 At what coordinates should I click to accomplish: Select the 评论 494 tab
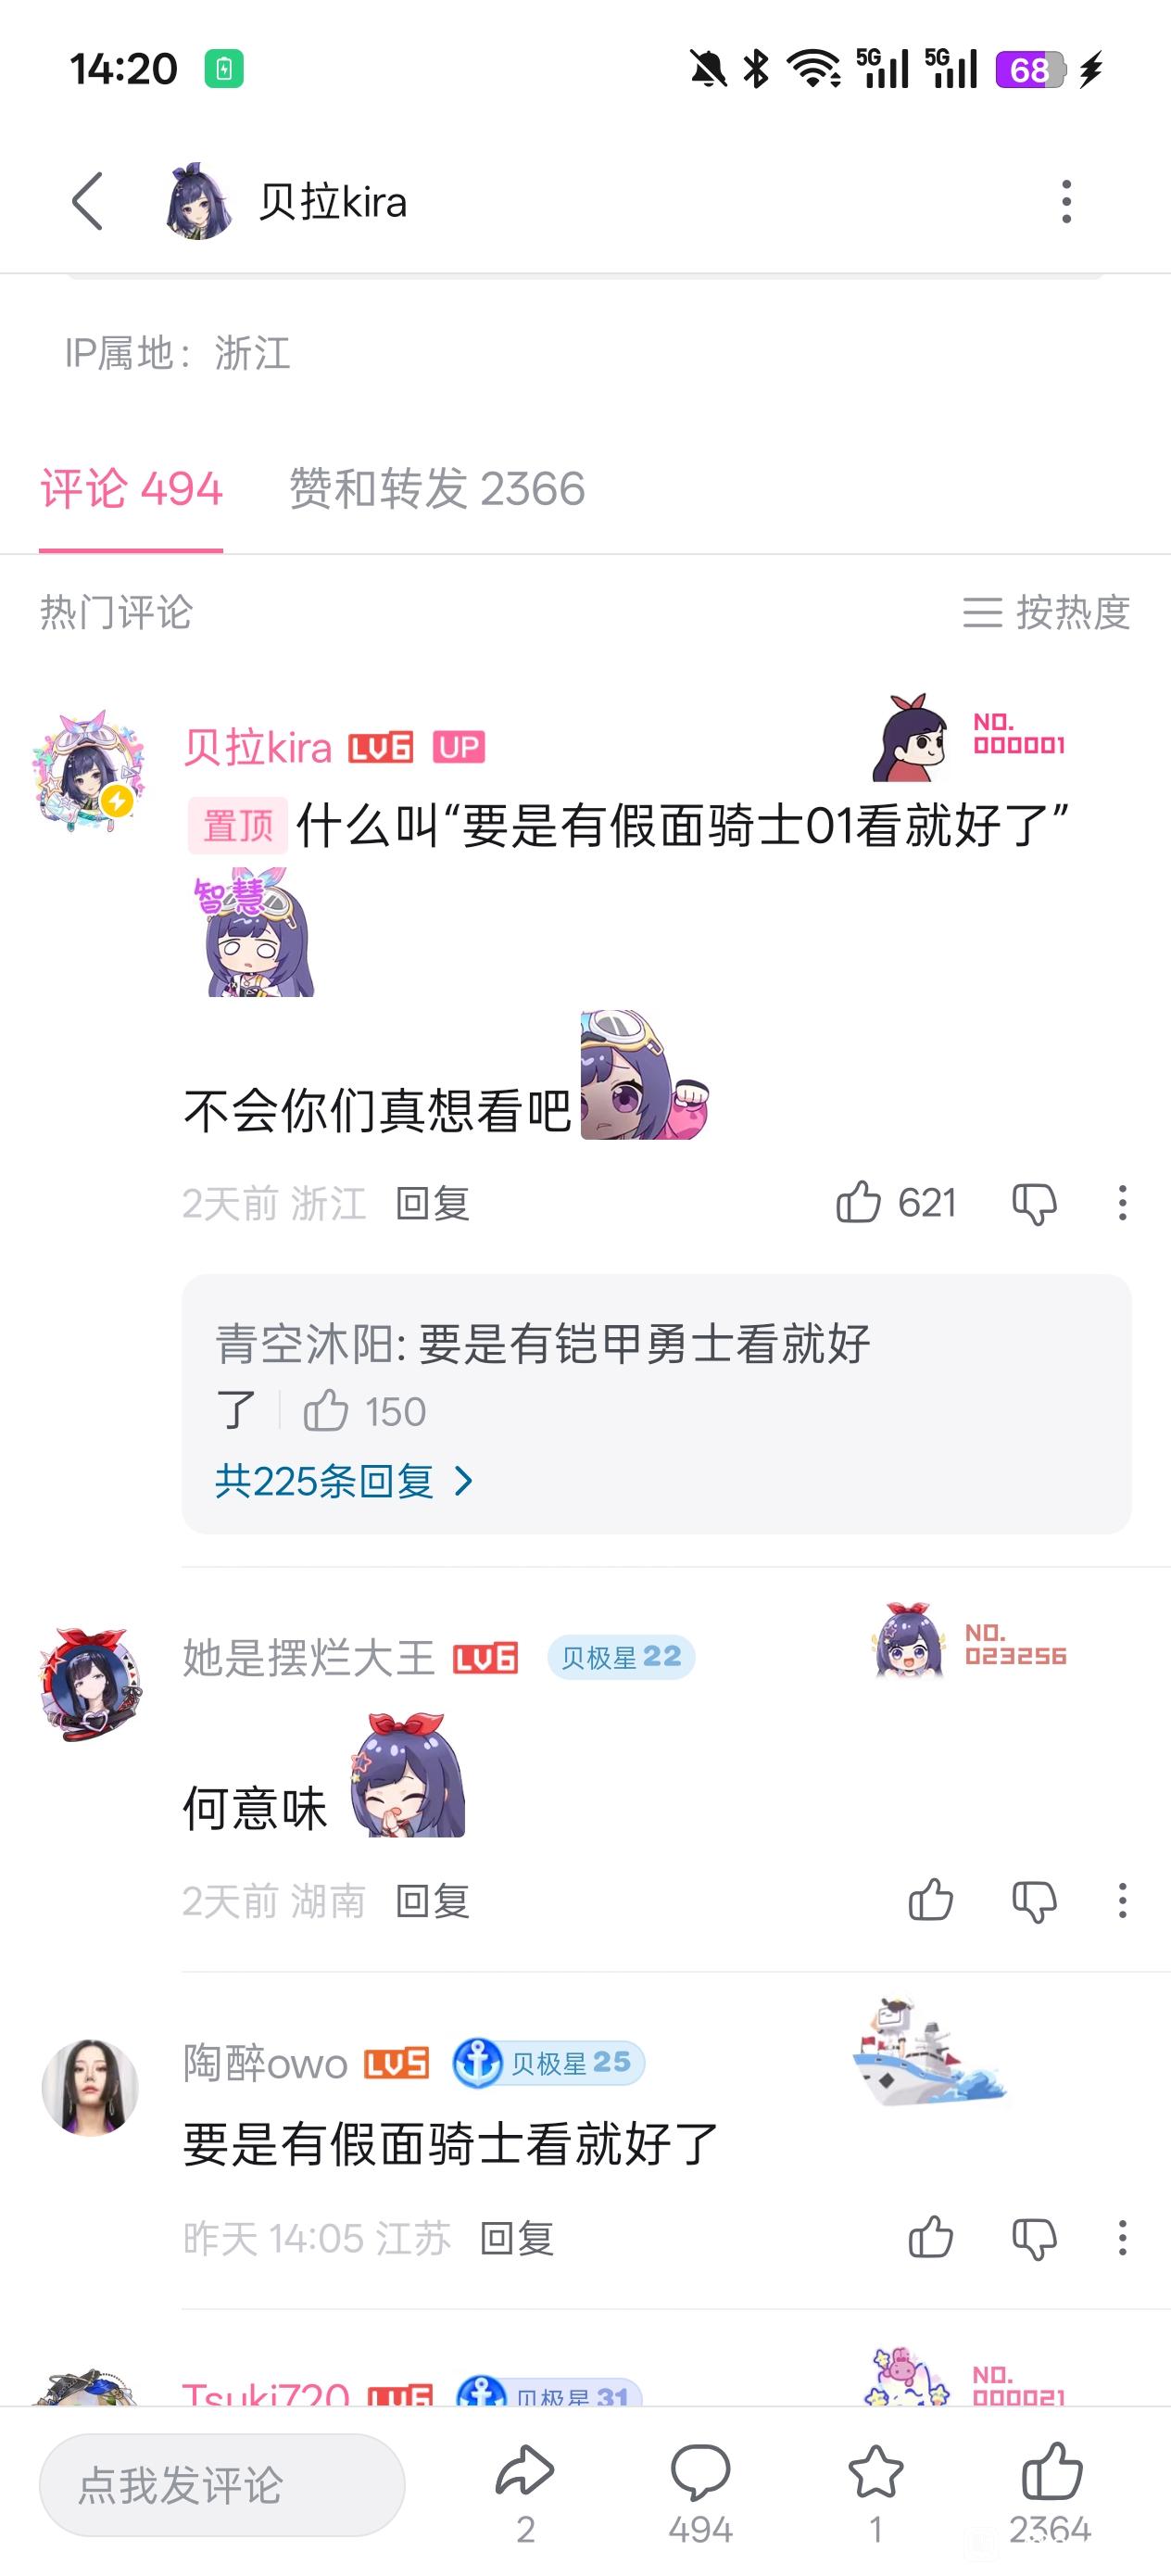point(131,489)
